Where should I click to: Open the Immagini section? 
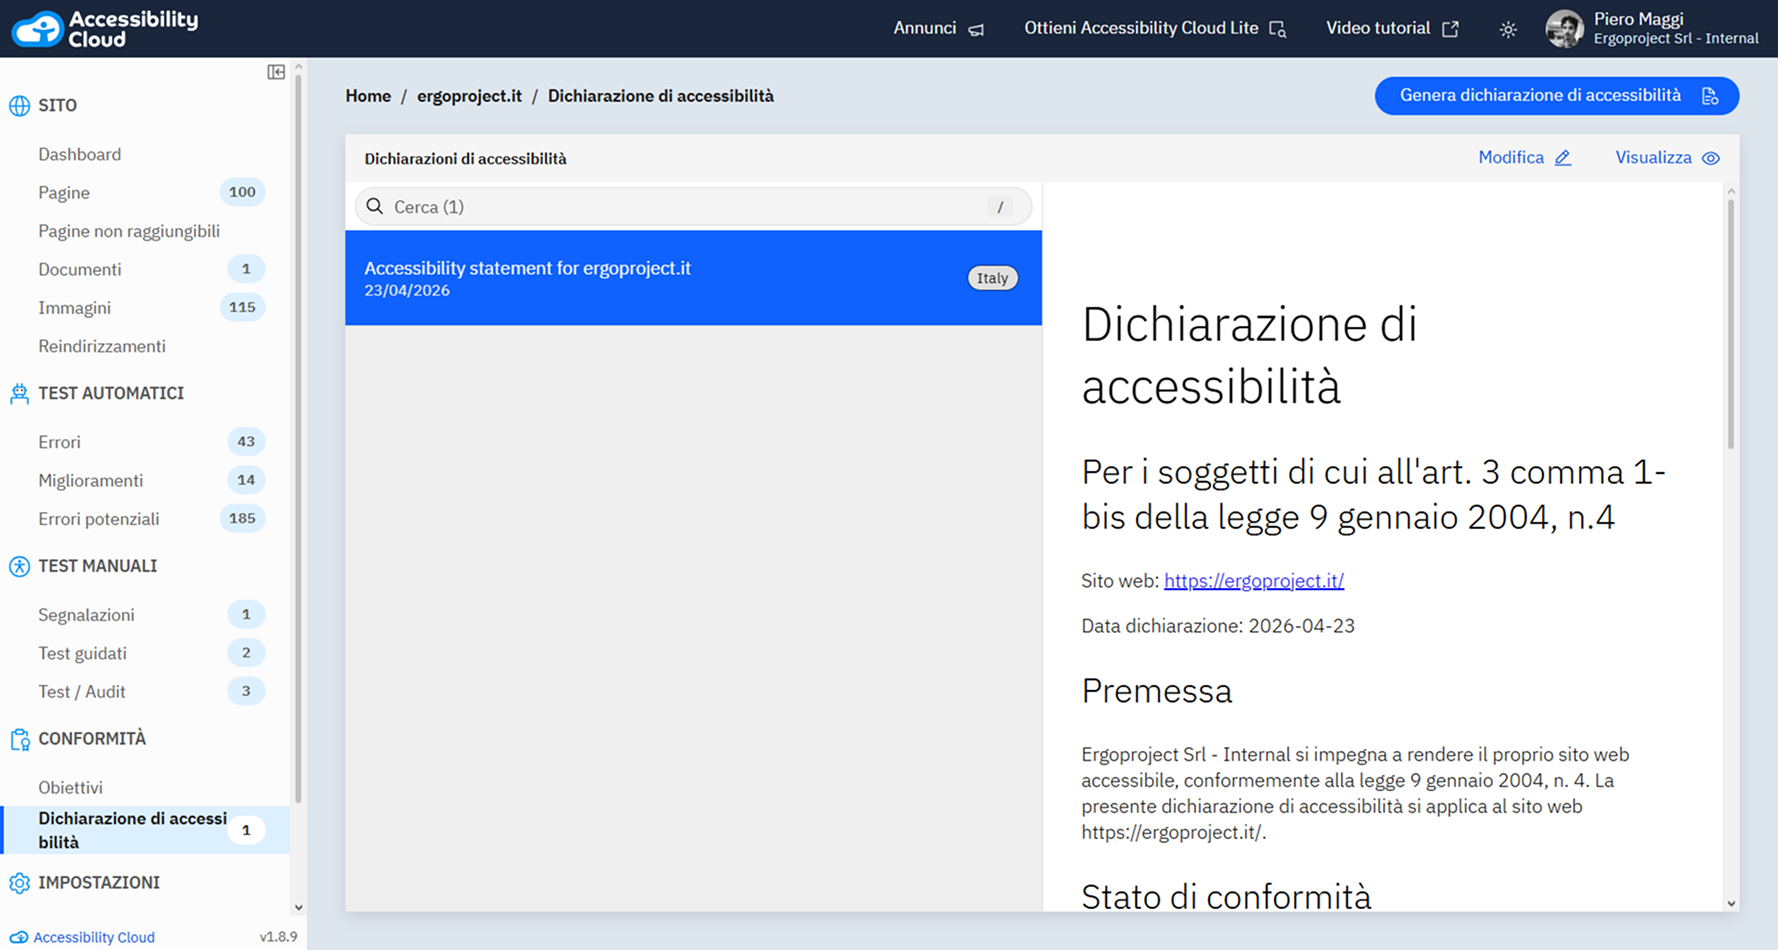tap(75, 308)
